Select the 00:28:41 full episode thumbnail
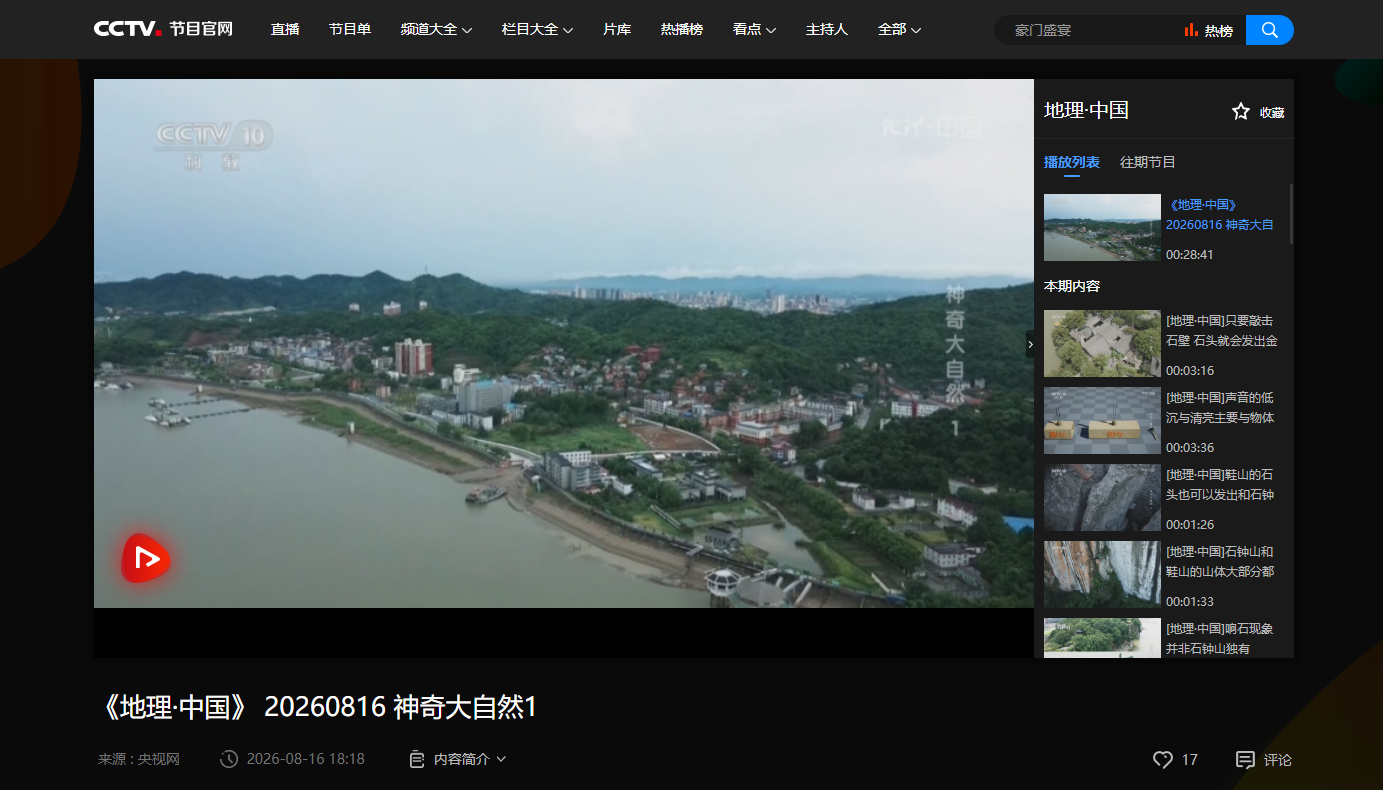Viewport: 1383px width, 790px height. tap(1102, 227)
